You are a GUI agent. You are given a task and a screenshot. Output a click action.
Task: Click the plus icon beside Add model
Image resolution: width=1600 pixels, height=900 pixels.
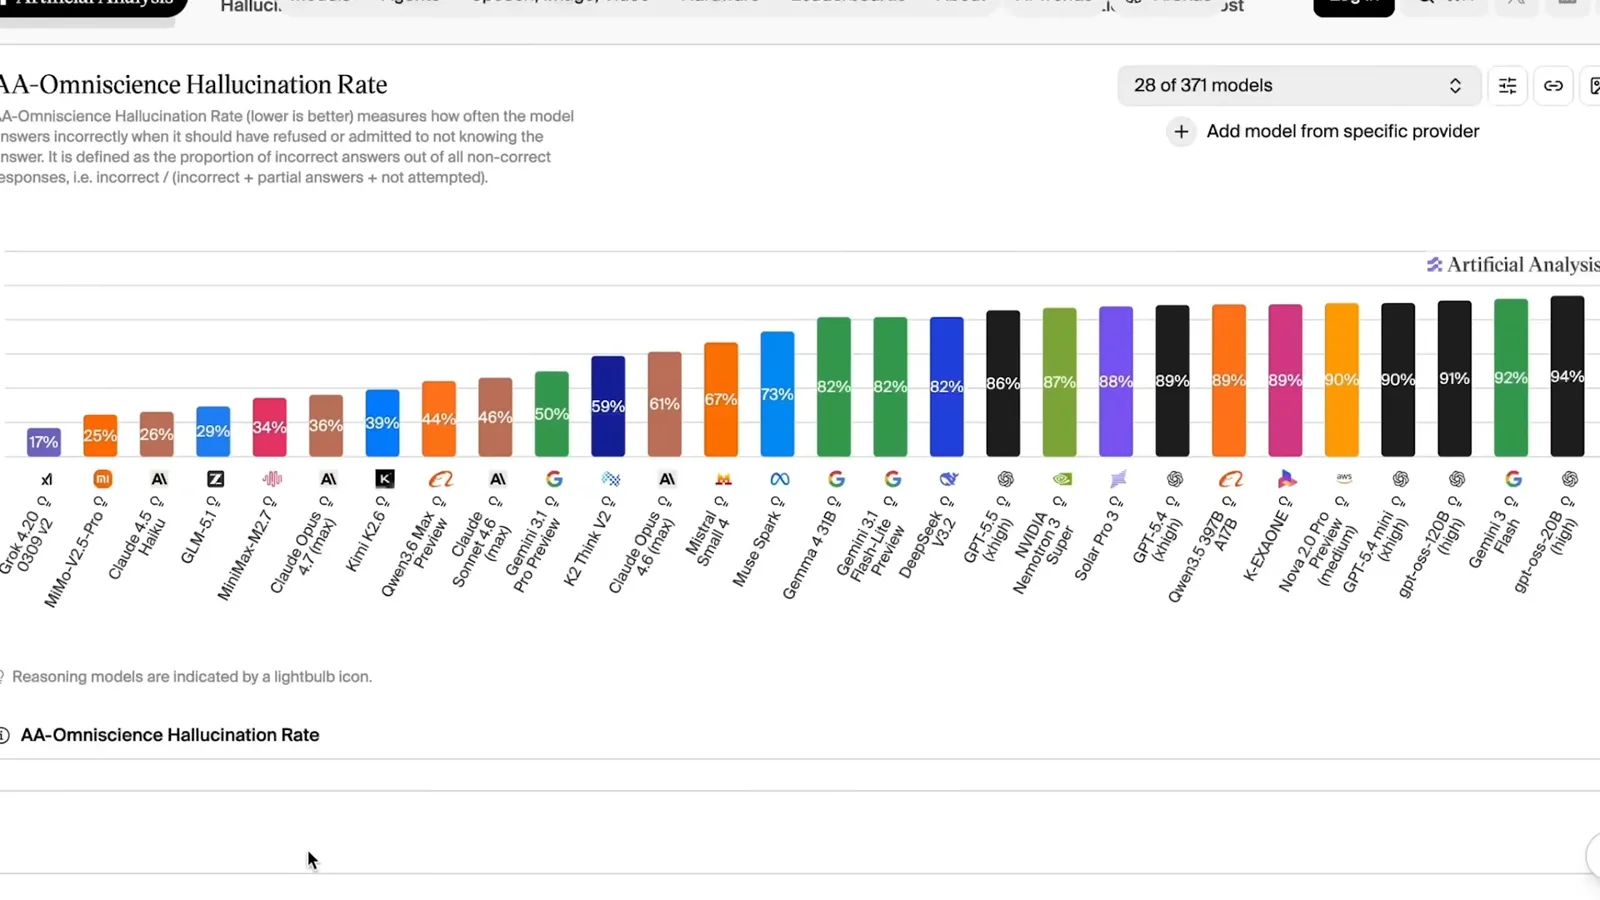pos(1181,131)
